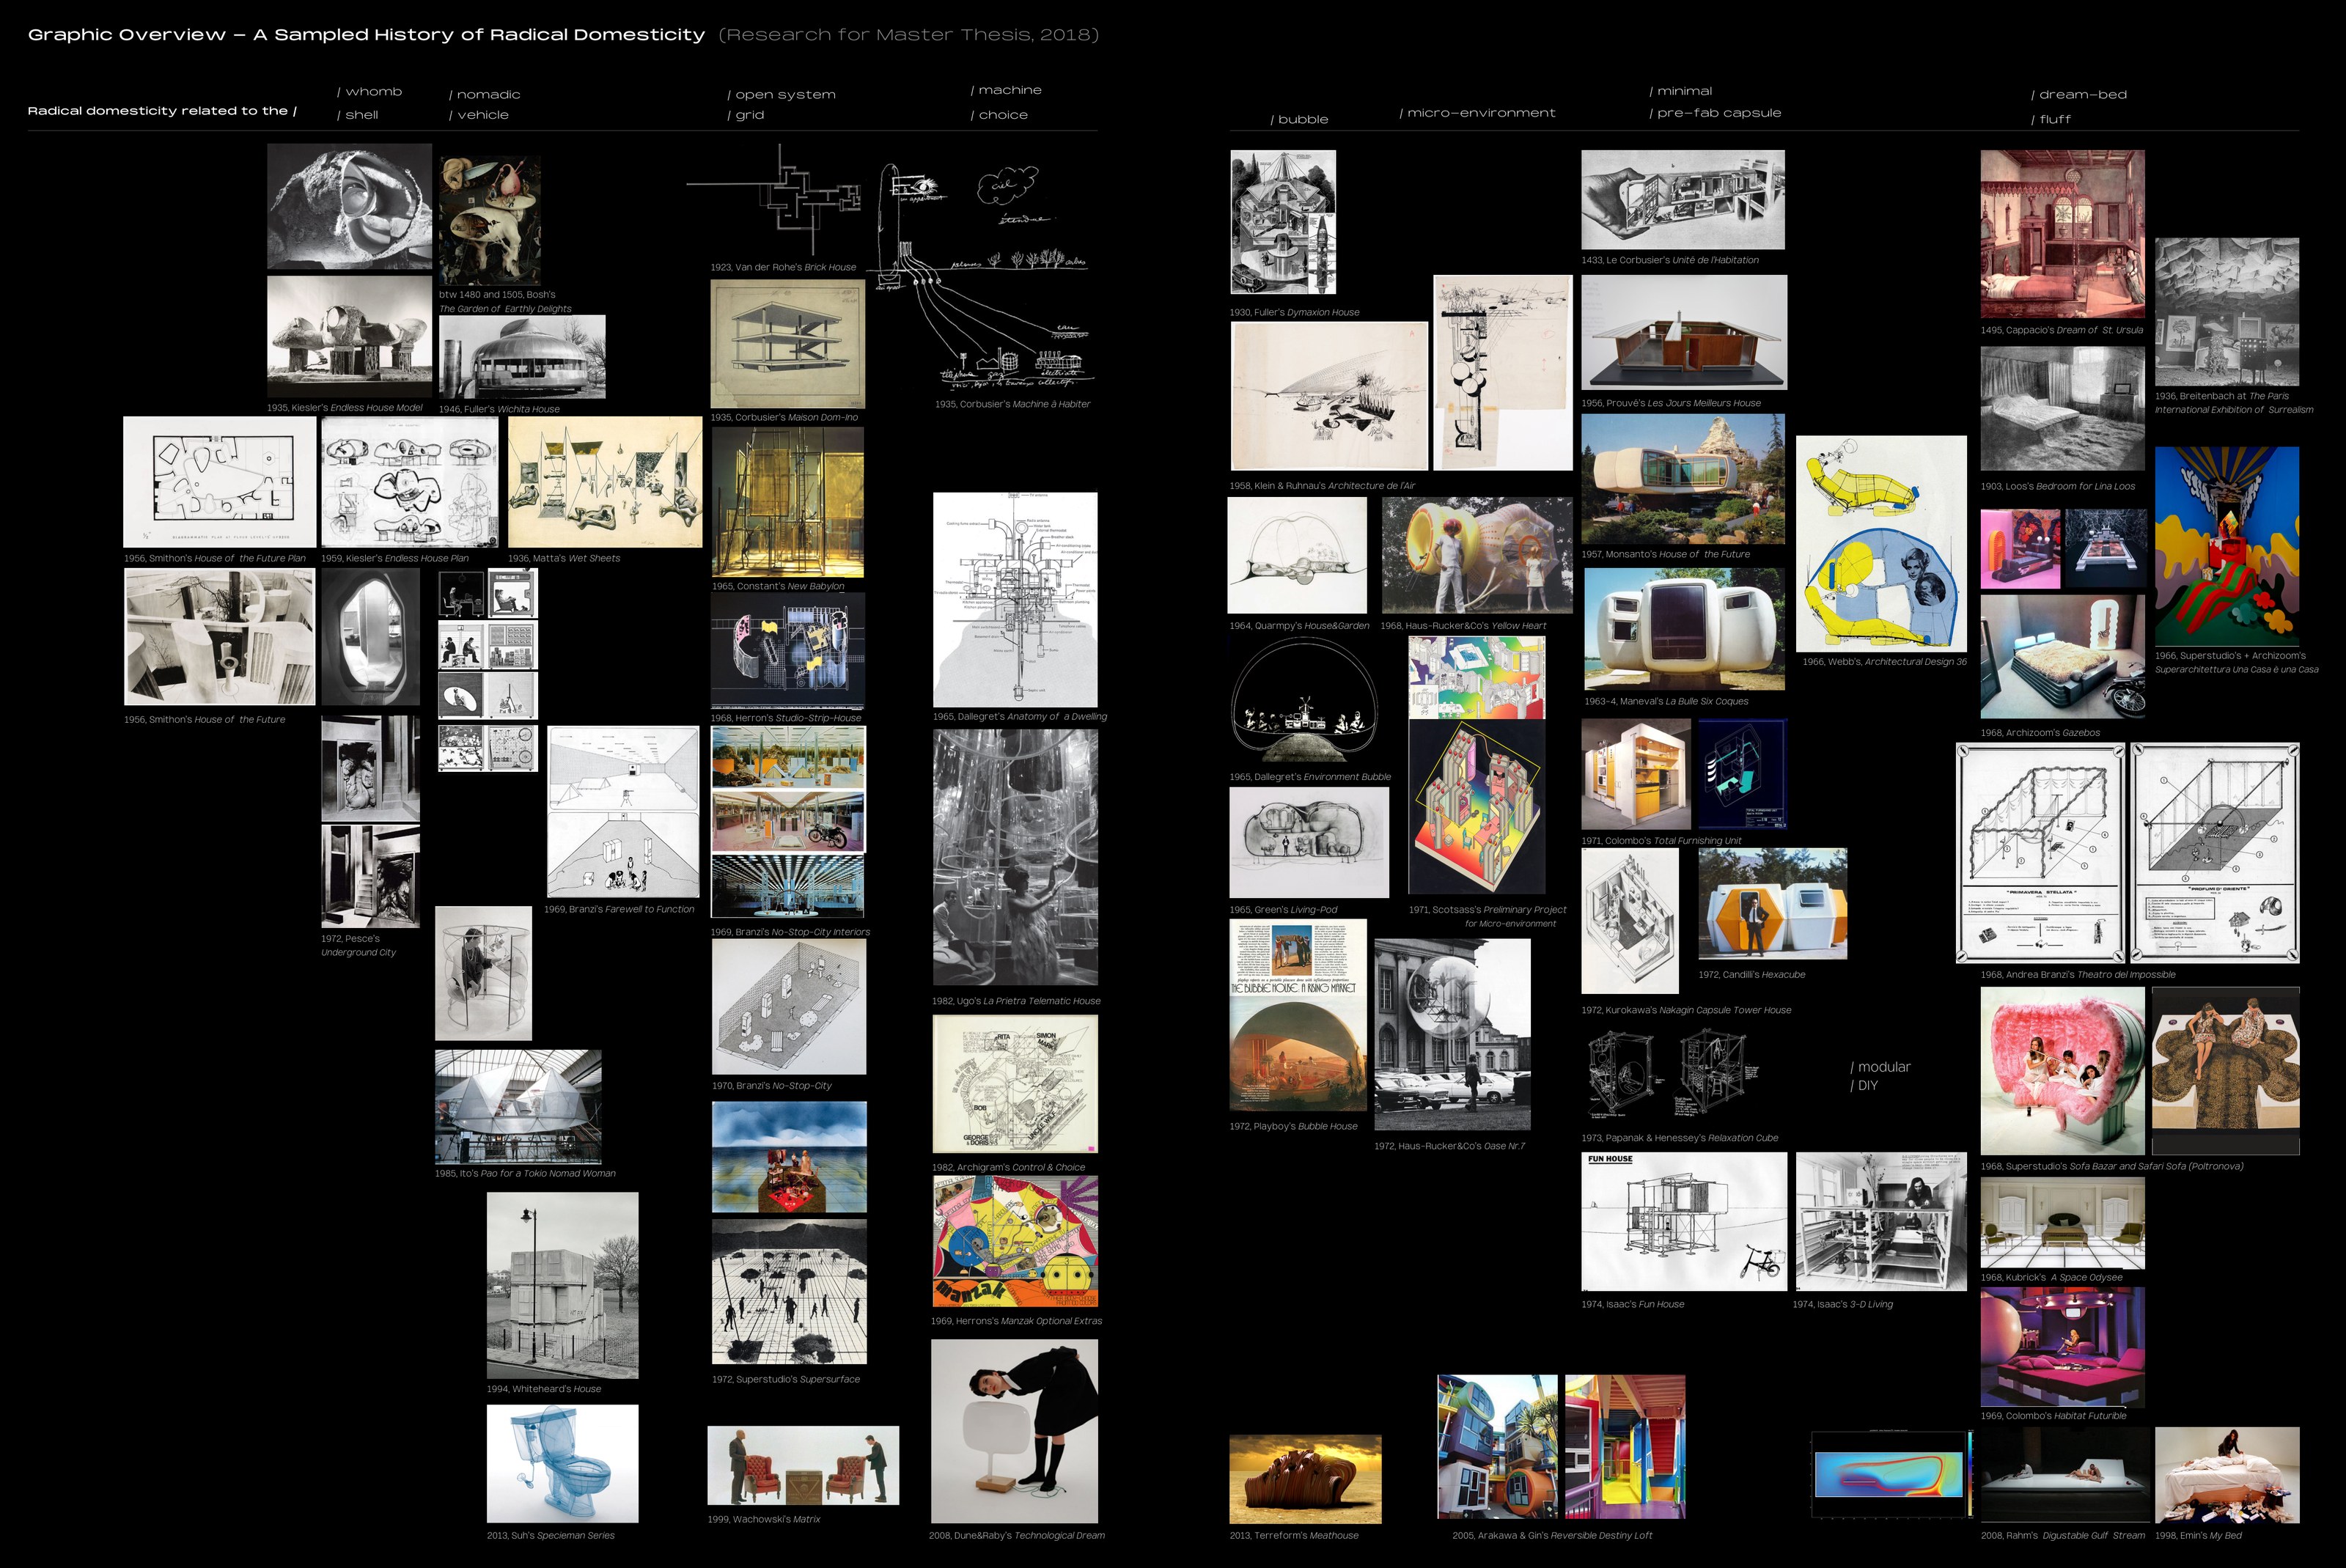Screen dimensions: 2346x1568
Task: Open Whiteread's House photograph
Action: [562, 1285]
